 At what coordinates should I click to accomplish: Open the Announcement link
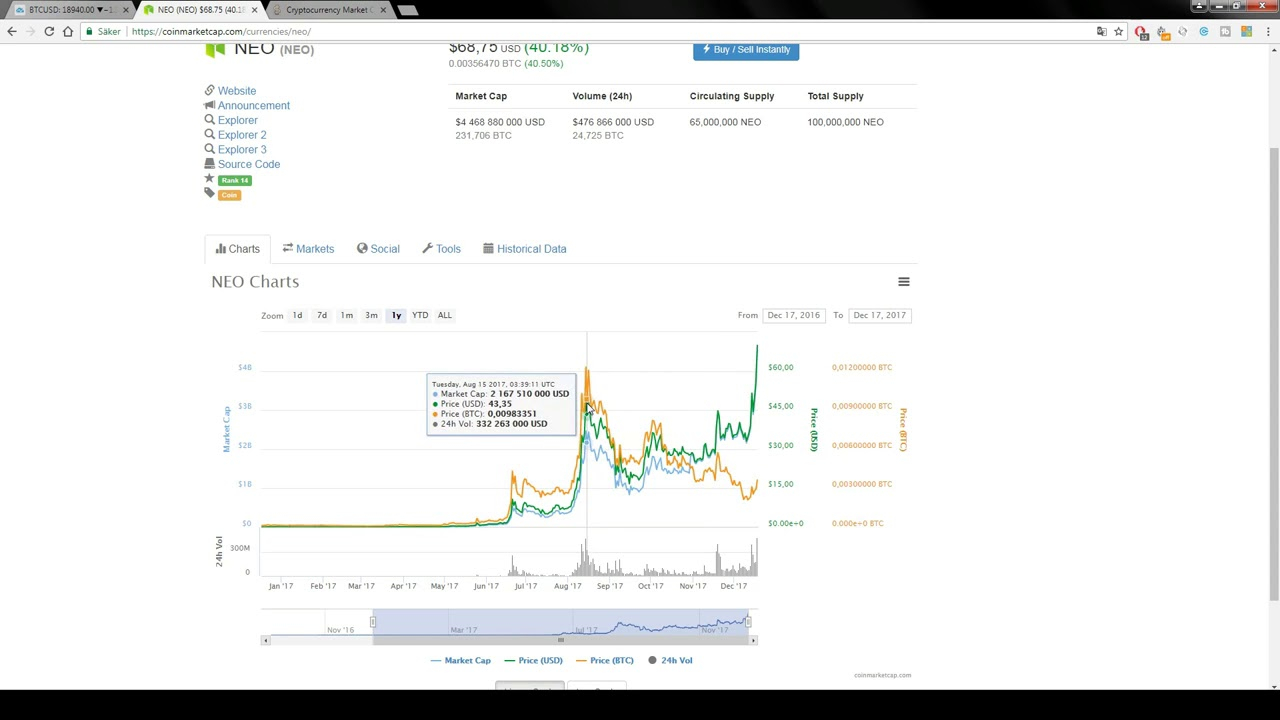click(x=254, y=106)
